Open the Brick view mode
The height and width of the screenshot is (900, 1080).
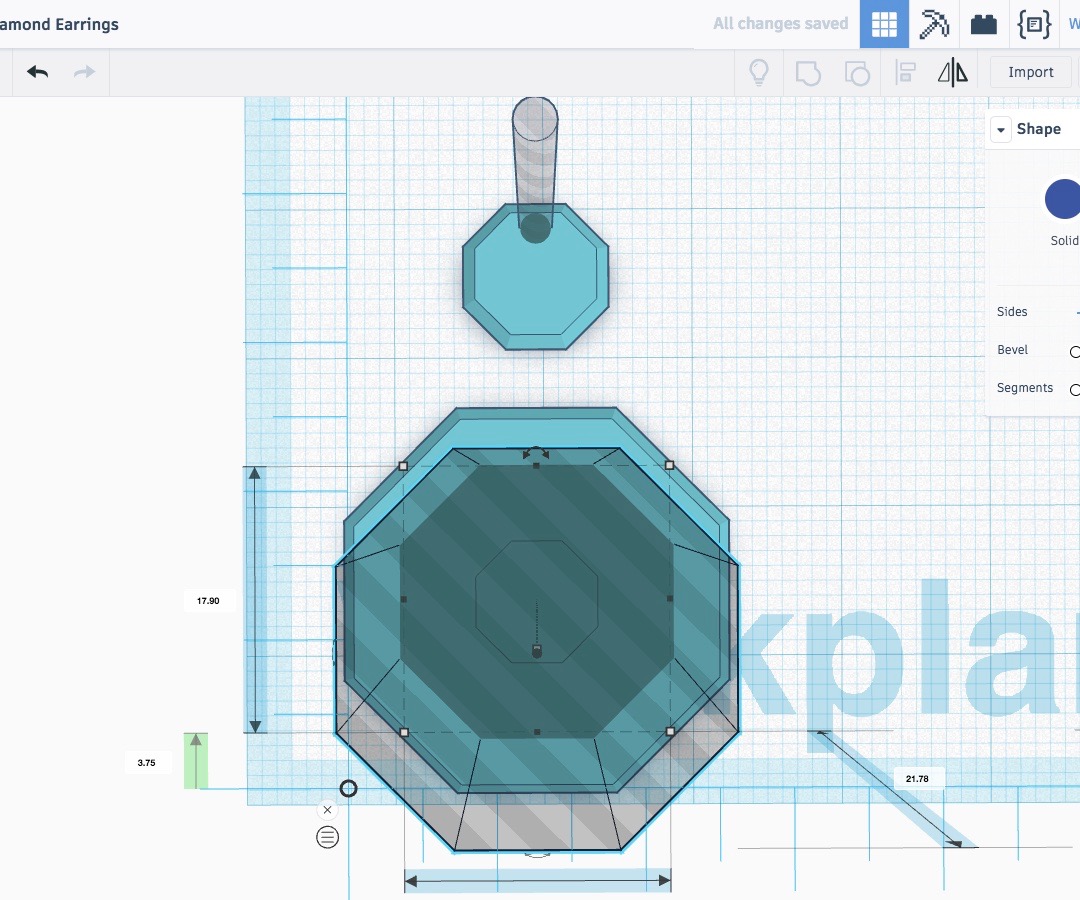(x=983, y=23)
